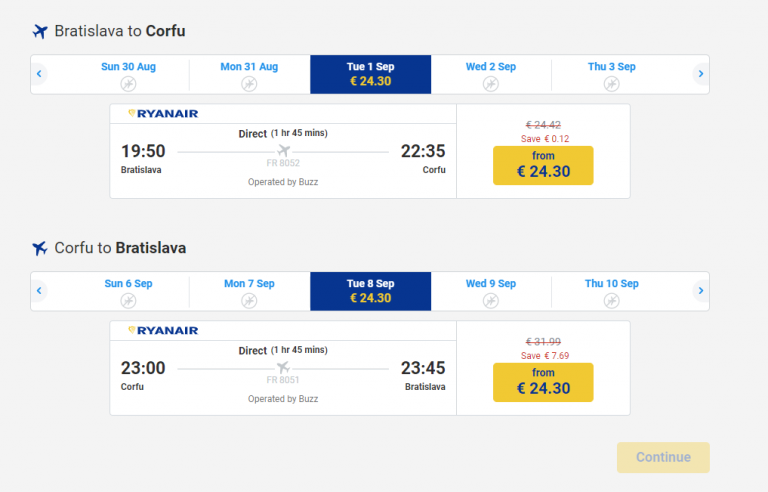This screenshot has height=492, width=768.
Task: Click the Ryanair logo on outbound flight
Action: [163, 114]
